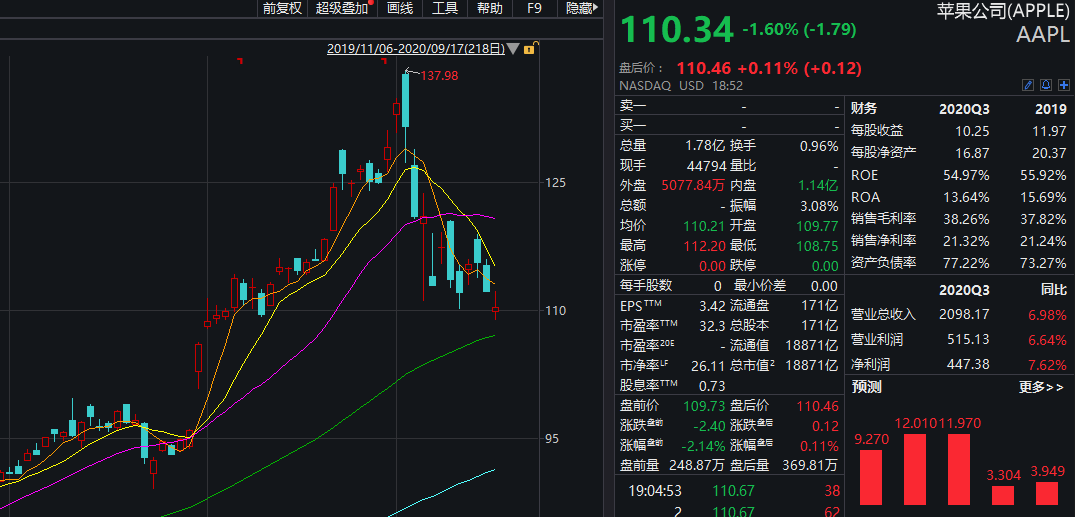Click the 开盘 value 109.77
Screen dimensions: 1075x517
(x=819, y=226)
